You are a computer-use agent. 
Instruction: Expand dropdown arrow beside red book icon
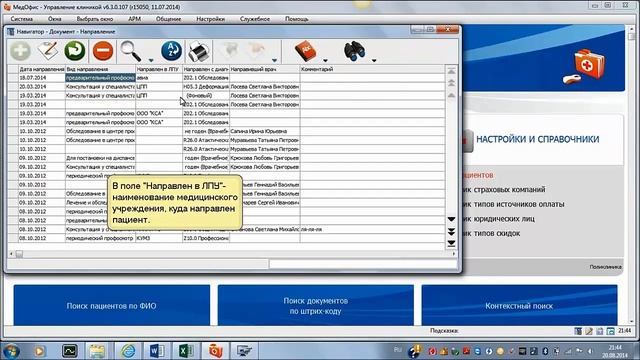click(325, 60)
